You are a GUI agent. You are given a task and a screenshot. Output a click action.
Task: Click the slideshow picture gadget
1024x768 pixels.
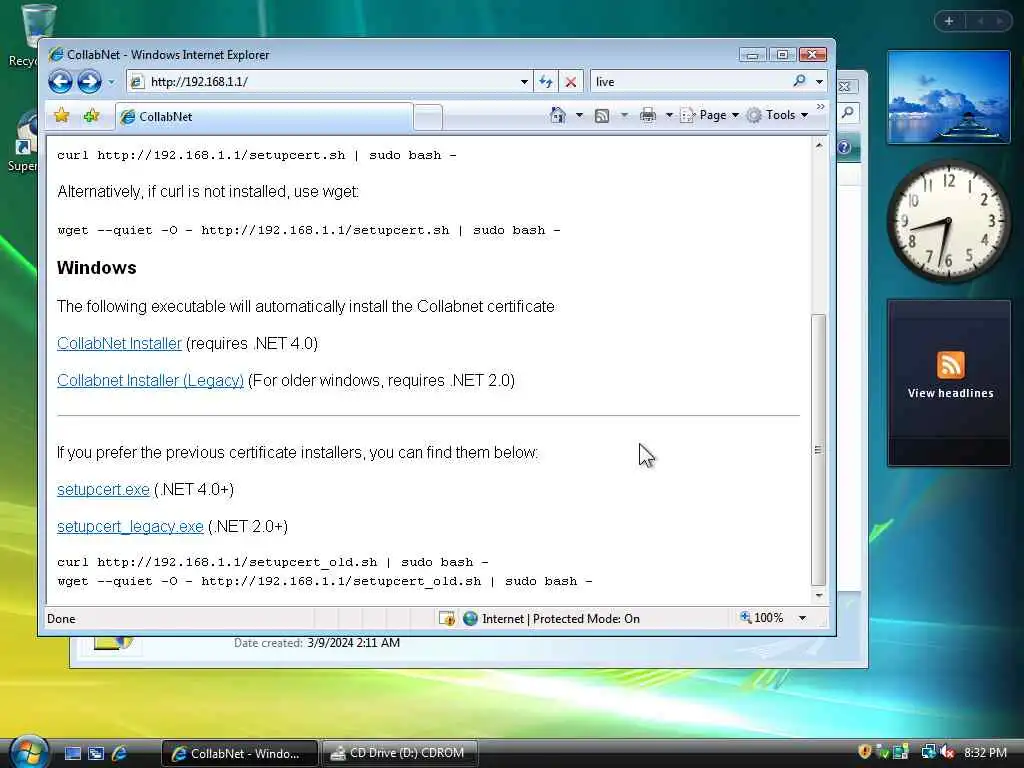[x=949, y=97]
